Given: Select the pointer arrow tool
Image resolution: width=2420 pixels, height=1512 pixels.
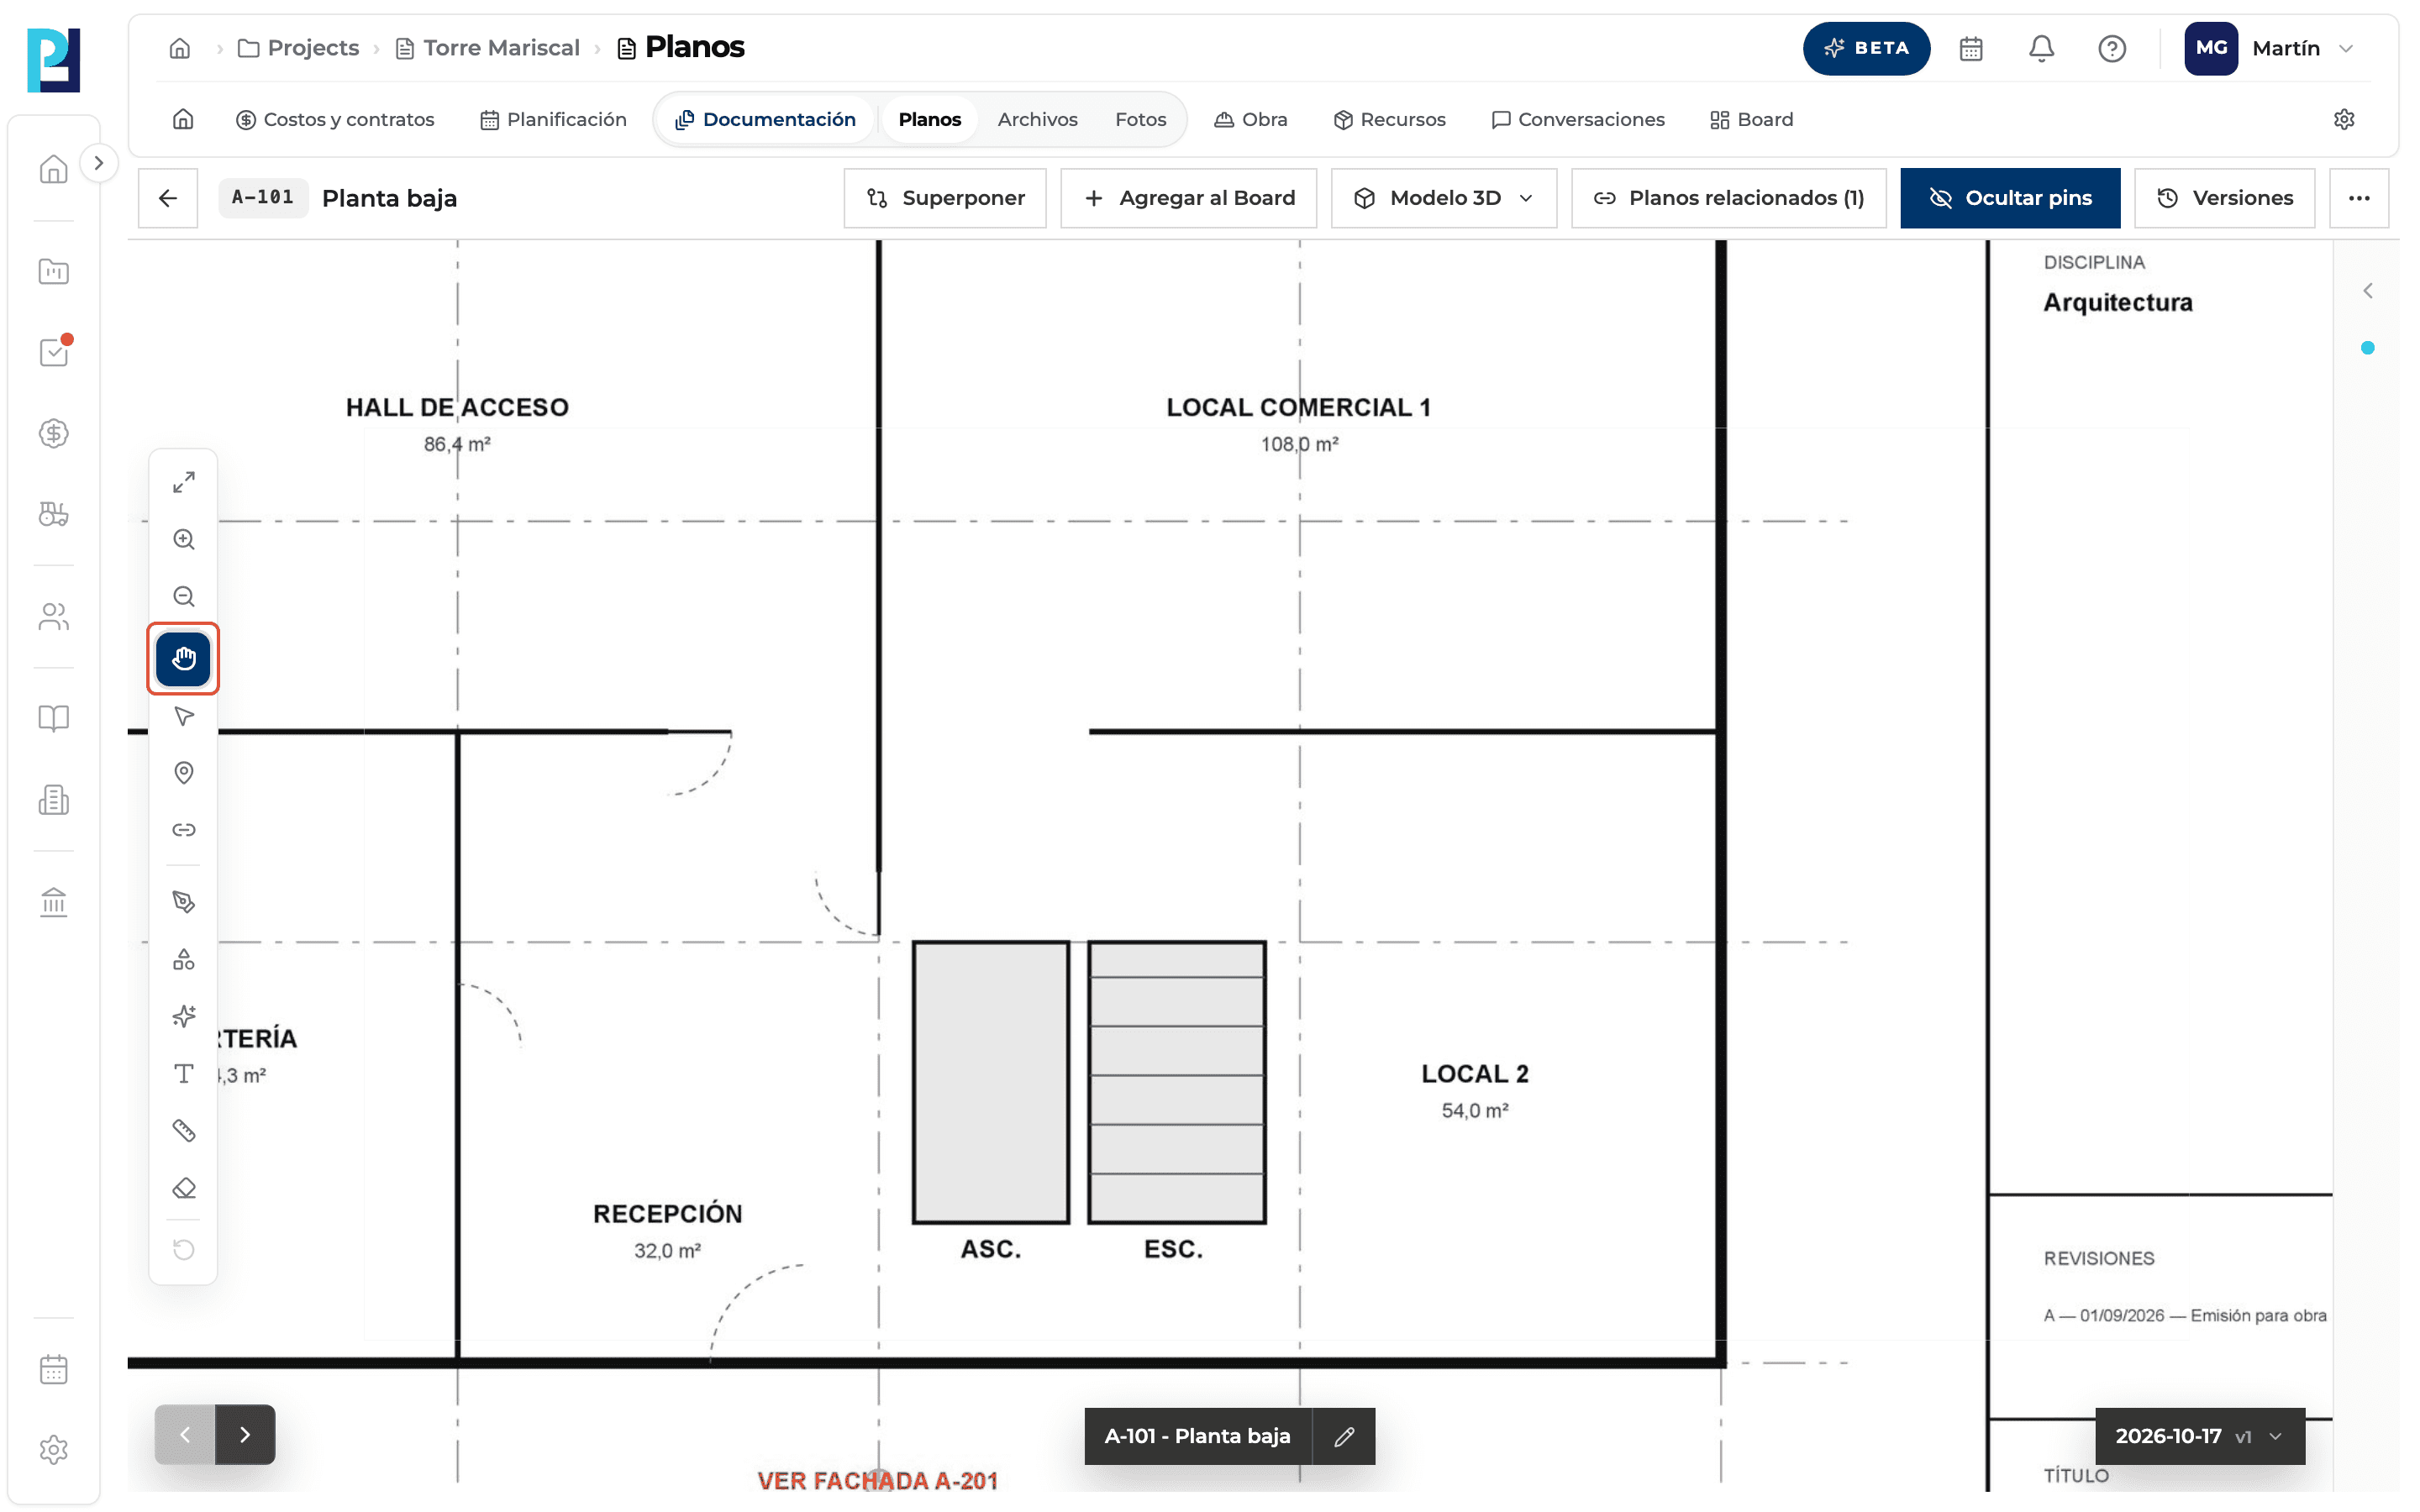Looking at the screenshot, I should coord(183,716).
